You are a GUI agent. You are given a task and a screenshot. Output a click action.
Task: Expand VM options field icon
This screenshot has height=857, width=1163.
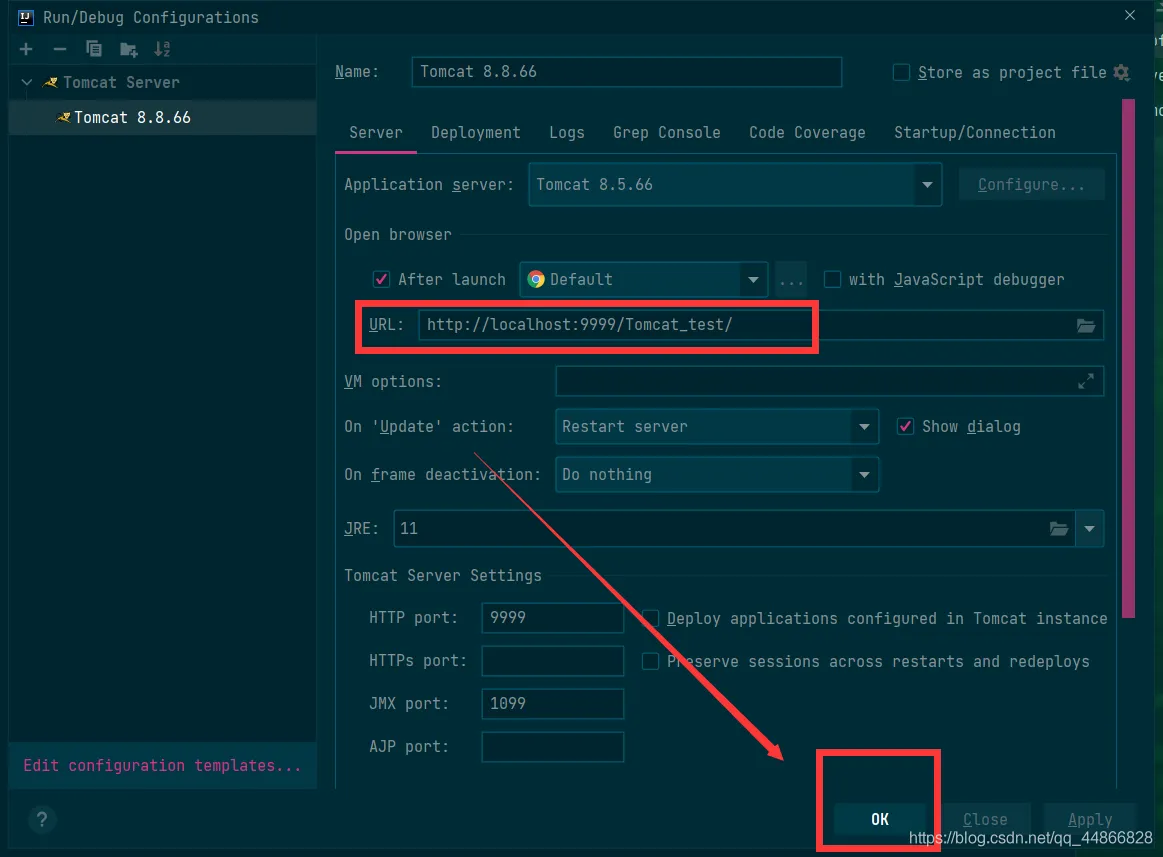tap(1086, 381)
